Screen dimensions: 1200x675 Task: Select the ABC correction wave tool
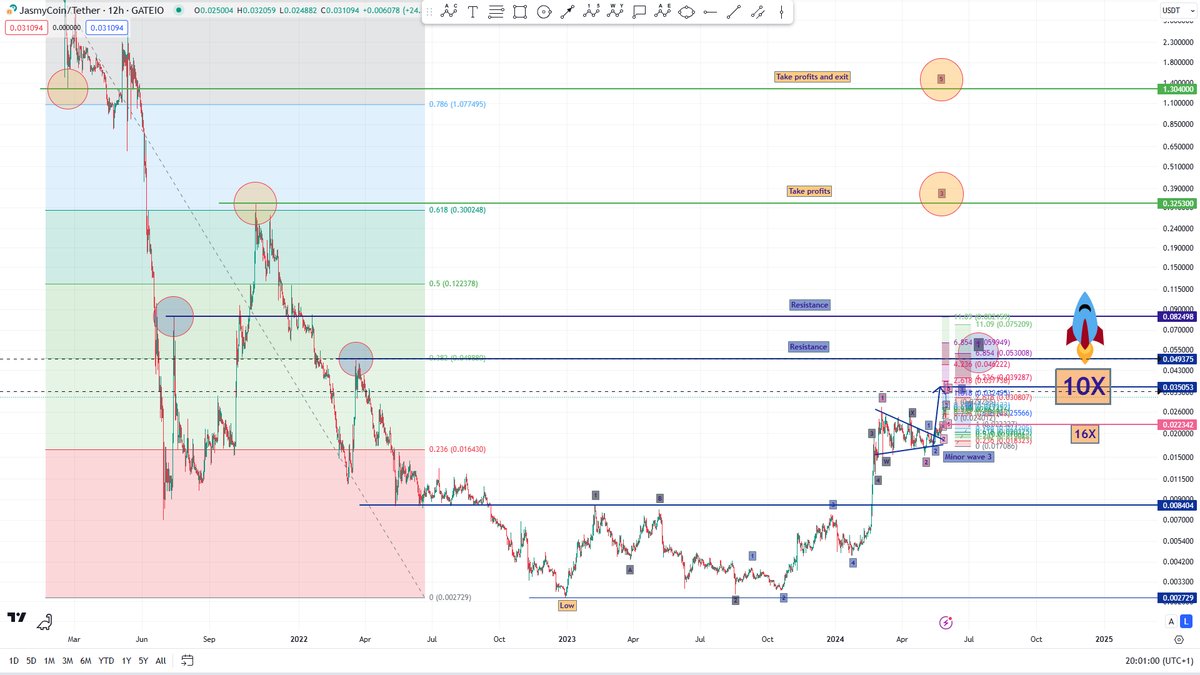(x=449, y=12)
